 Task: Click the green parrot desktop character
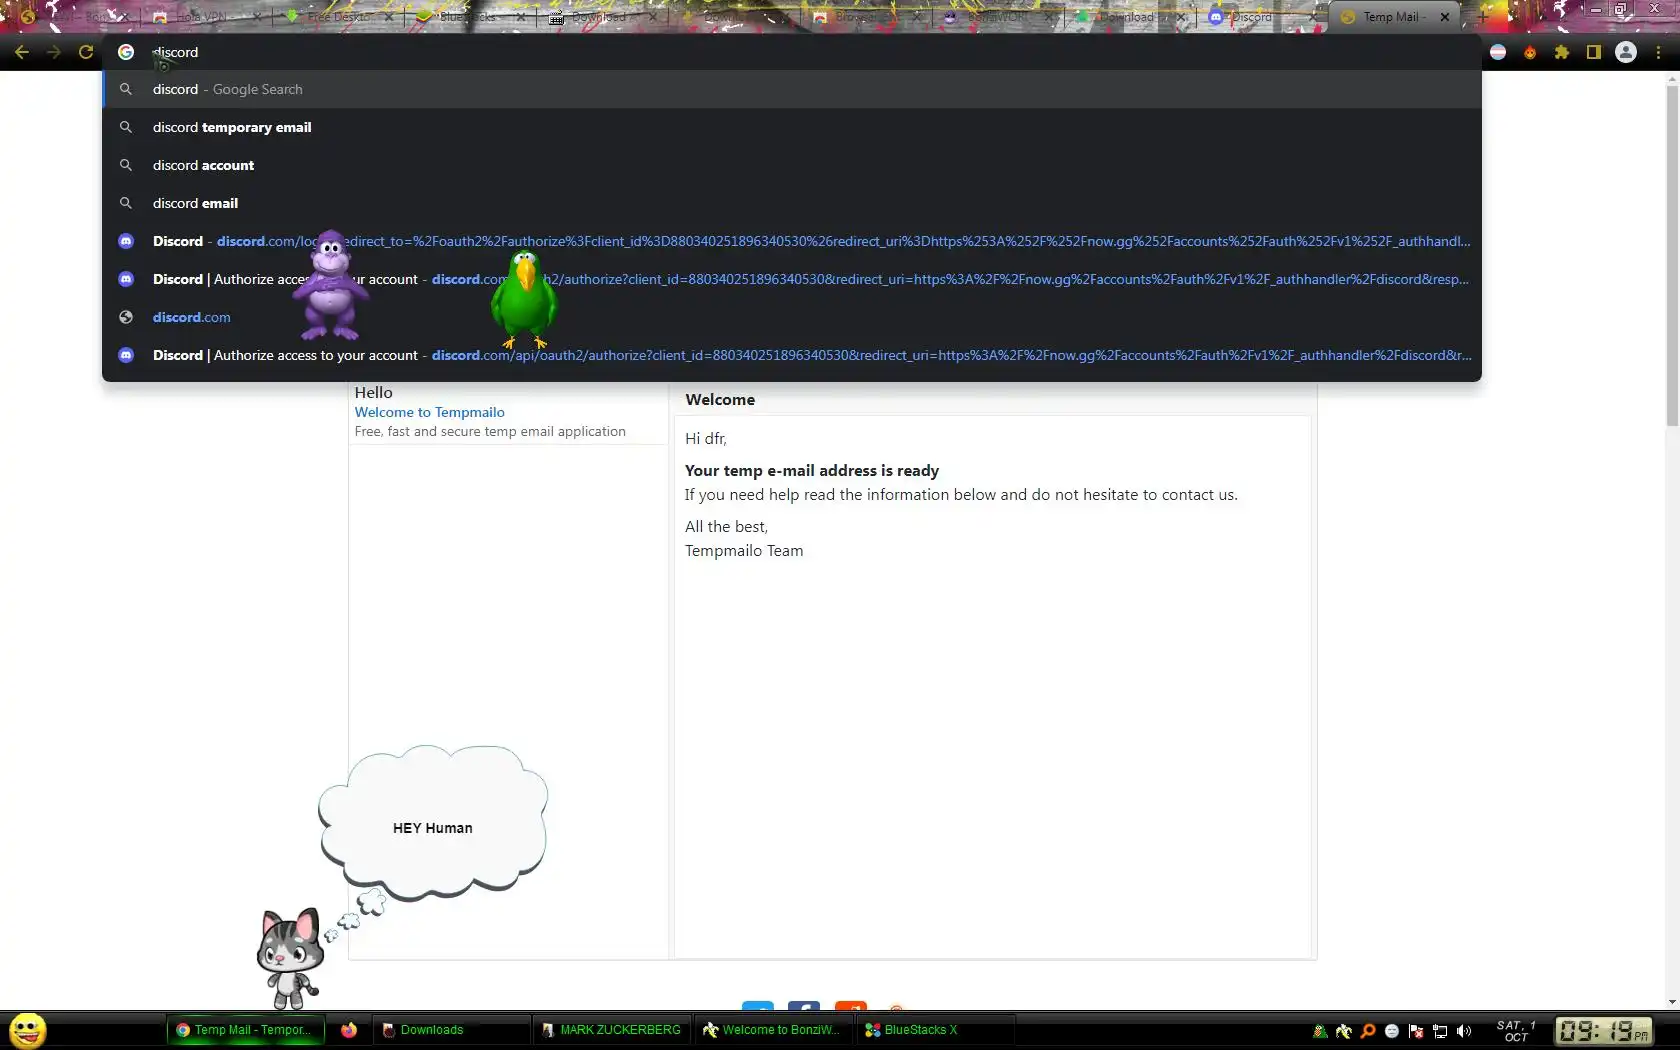click(x=524, y=298)
